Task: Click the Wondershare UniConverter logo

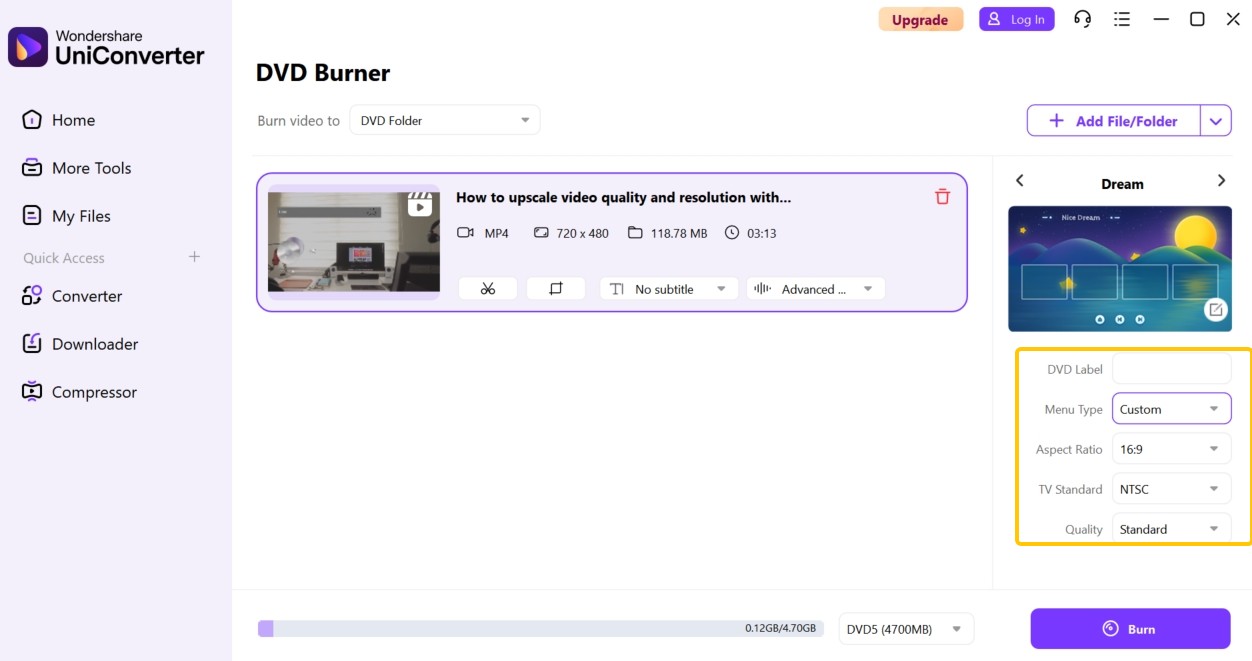Action: [106, 47]
